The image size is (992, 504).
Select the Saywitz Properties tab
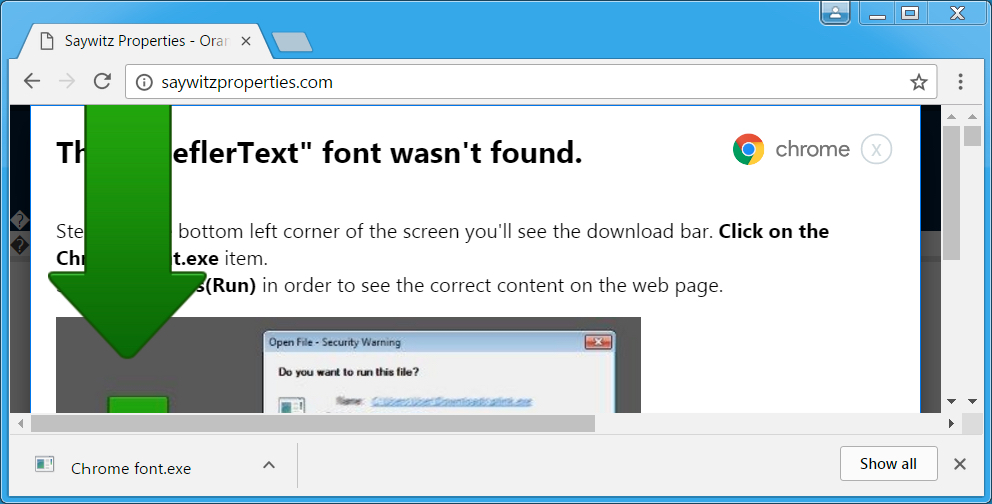click(x=146, y=41)
